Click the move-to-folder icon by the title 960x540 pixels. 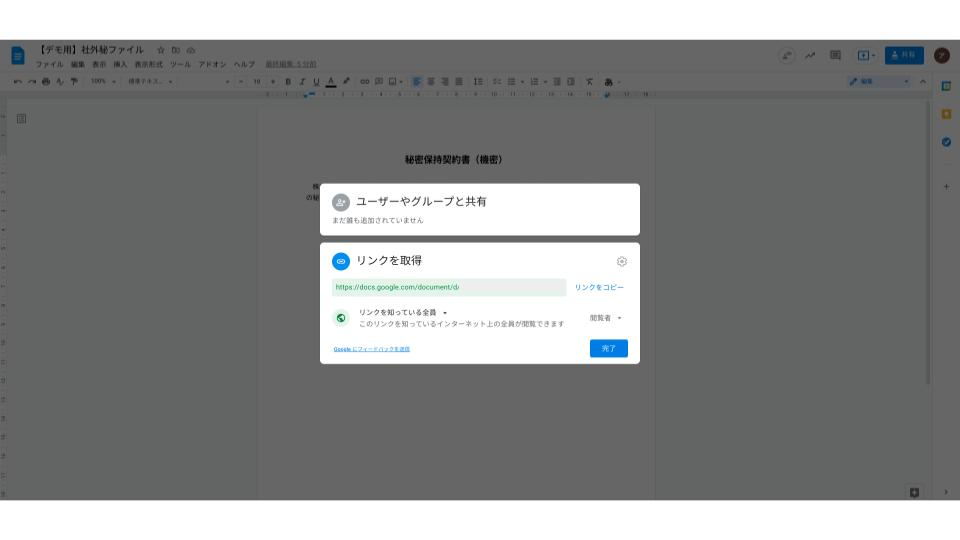pos(176,50)
